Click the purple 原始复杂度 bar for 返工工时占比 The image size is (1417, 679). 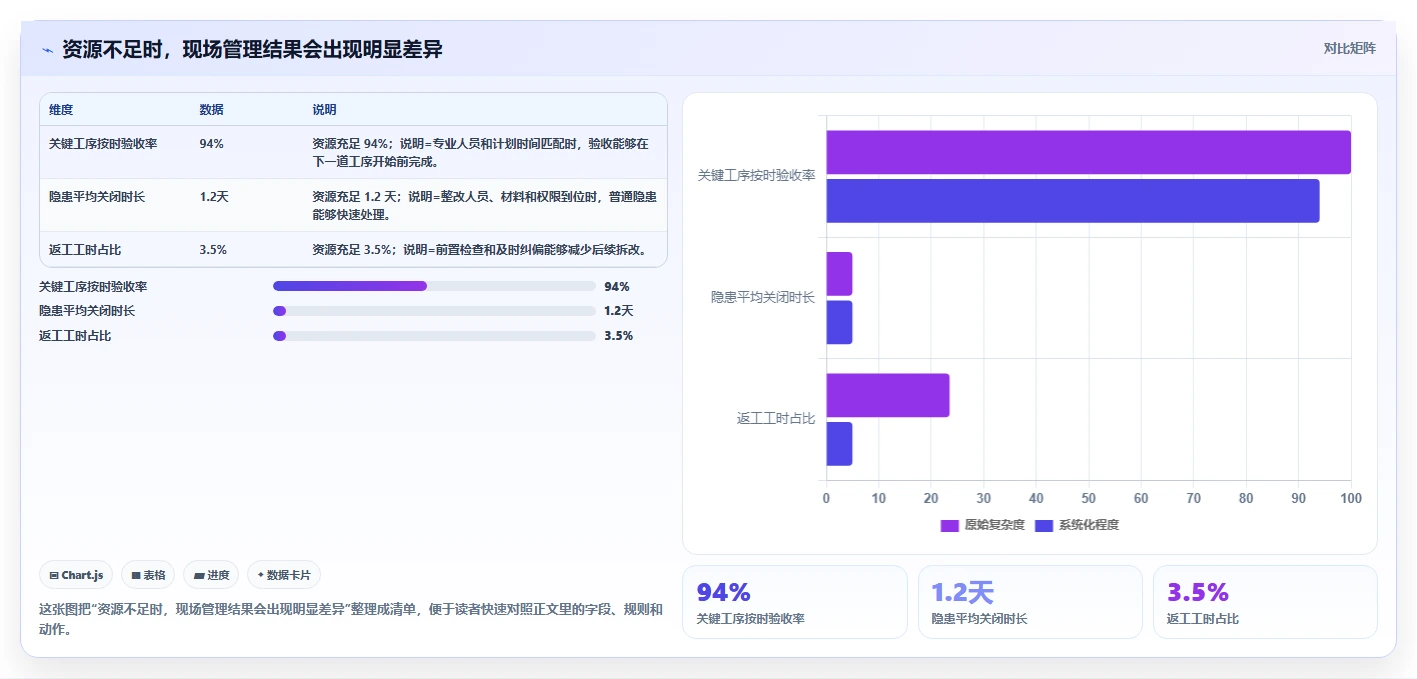tap(887, 395)
